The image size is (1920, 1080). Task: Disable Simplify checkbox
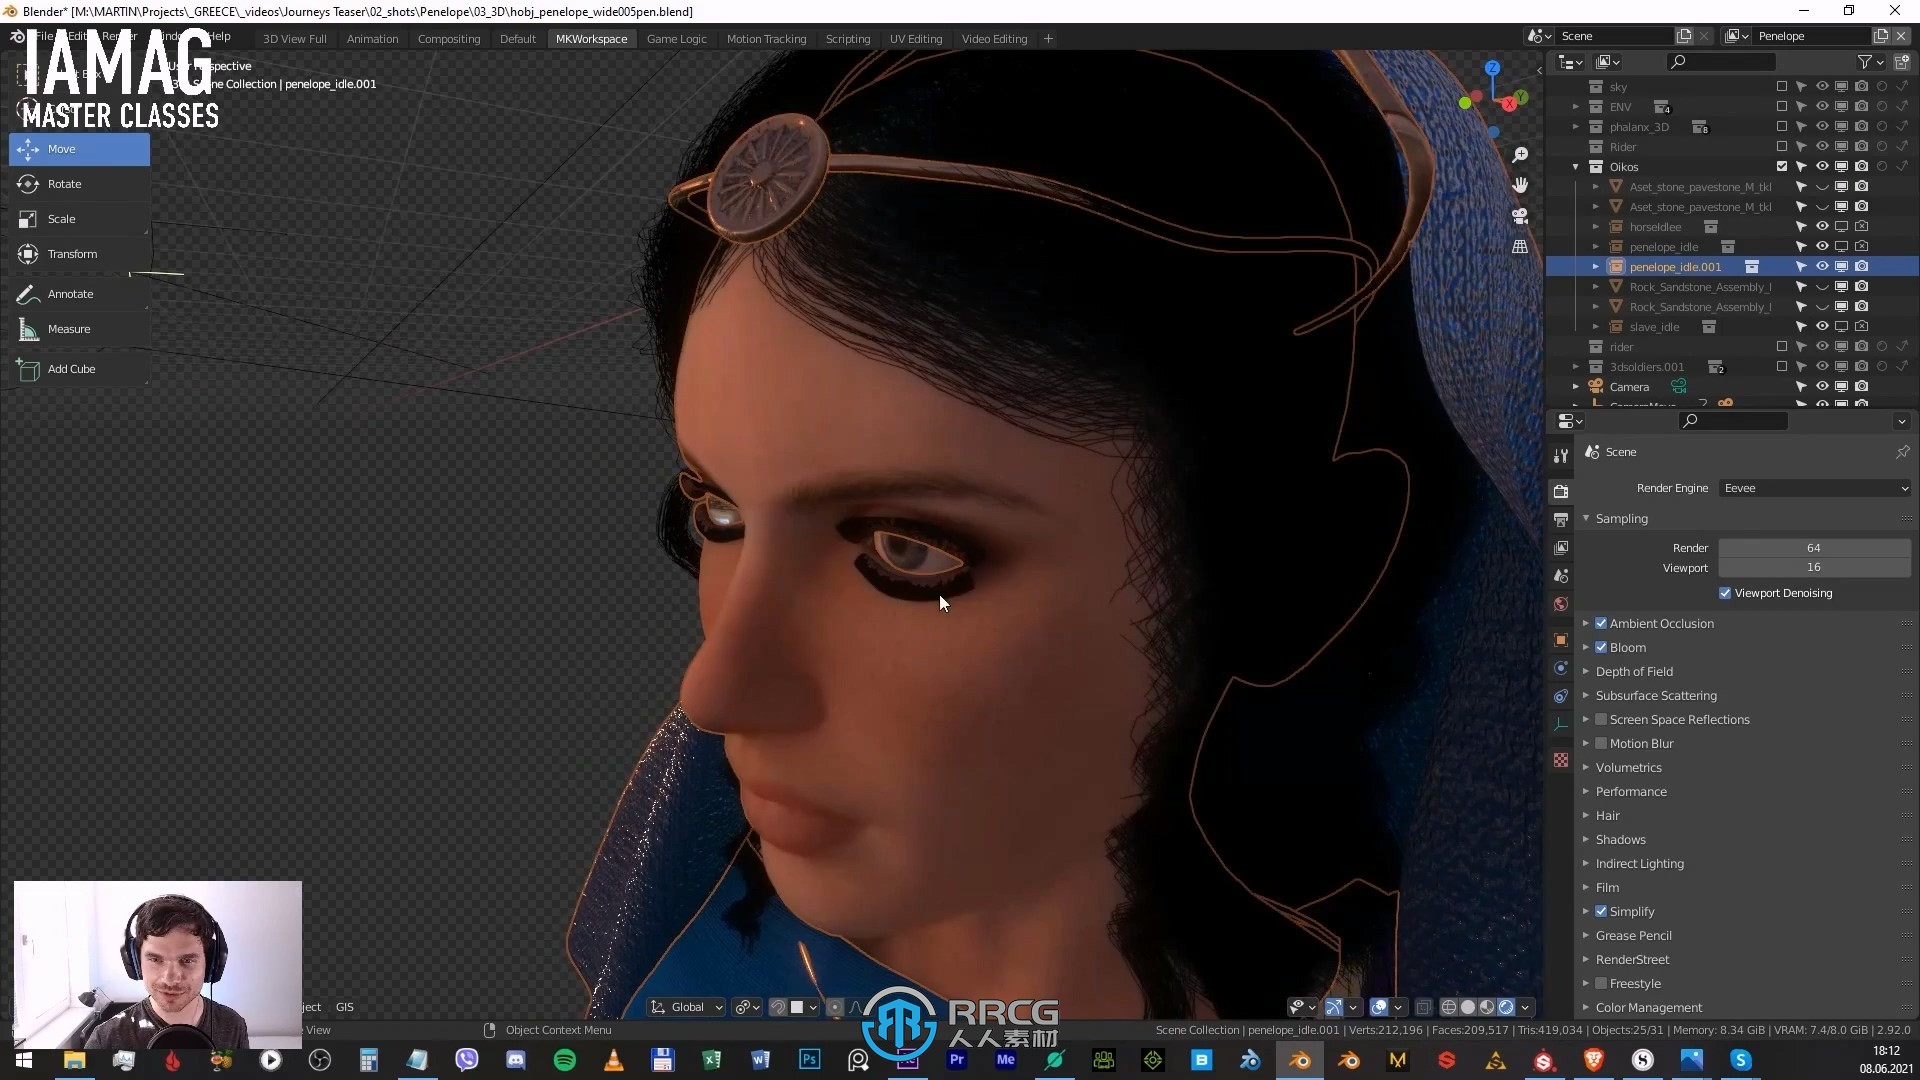[x=1601, y=911]
